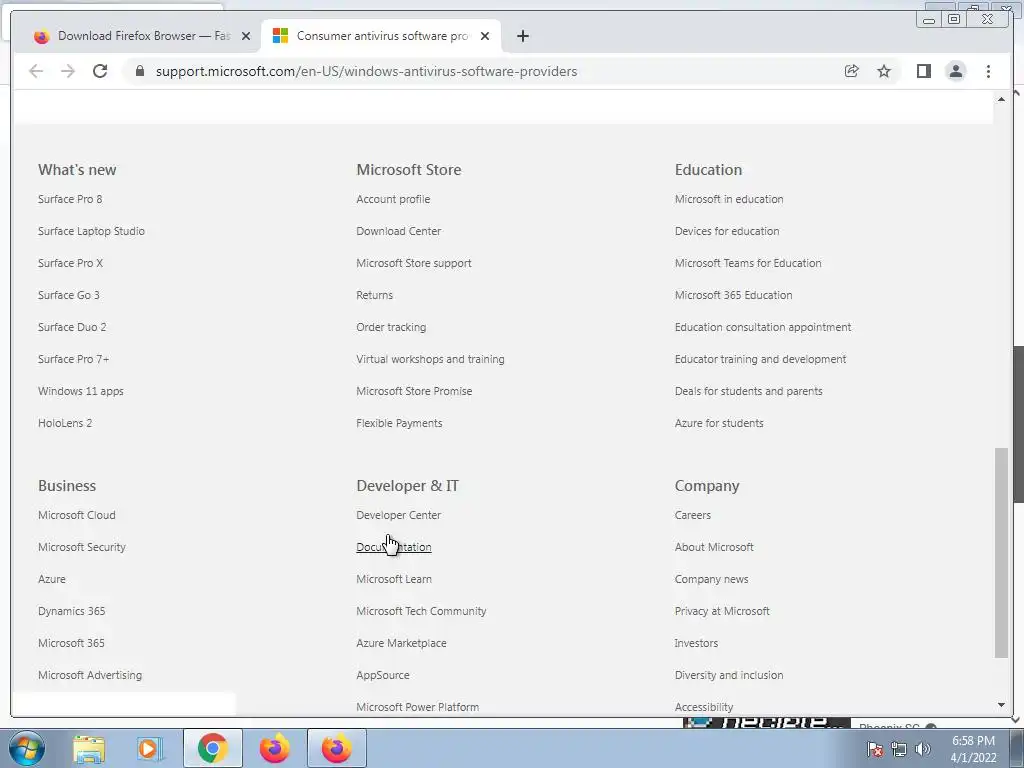The image size is (1024, 768).
Task: Open Virtual workshops and training link
Action: 430,359
